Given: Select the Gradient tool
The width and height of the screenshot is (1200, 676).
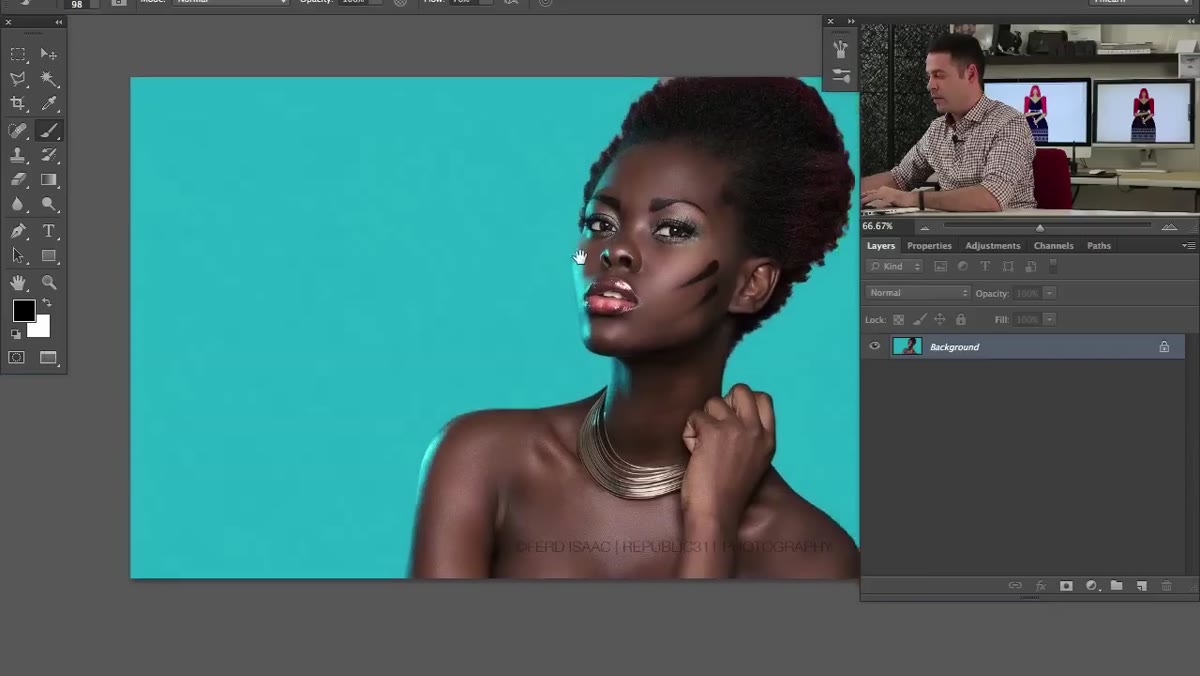Looking at the screenshot, I should pyautogui.click(x=49, y=180).
